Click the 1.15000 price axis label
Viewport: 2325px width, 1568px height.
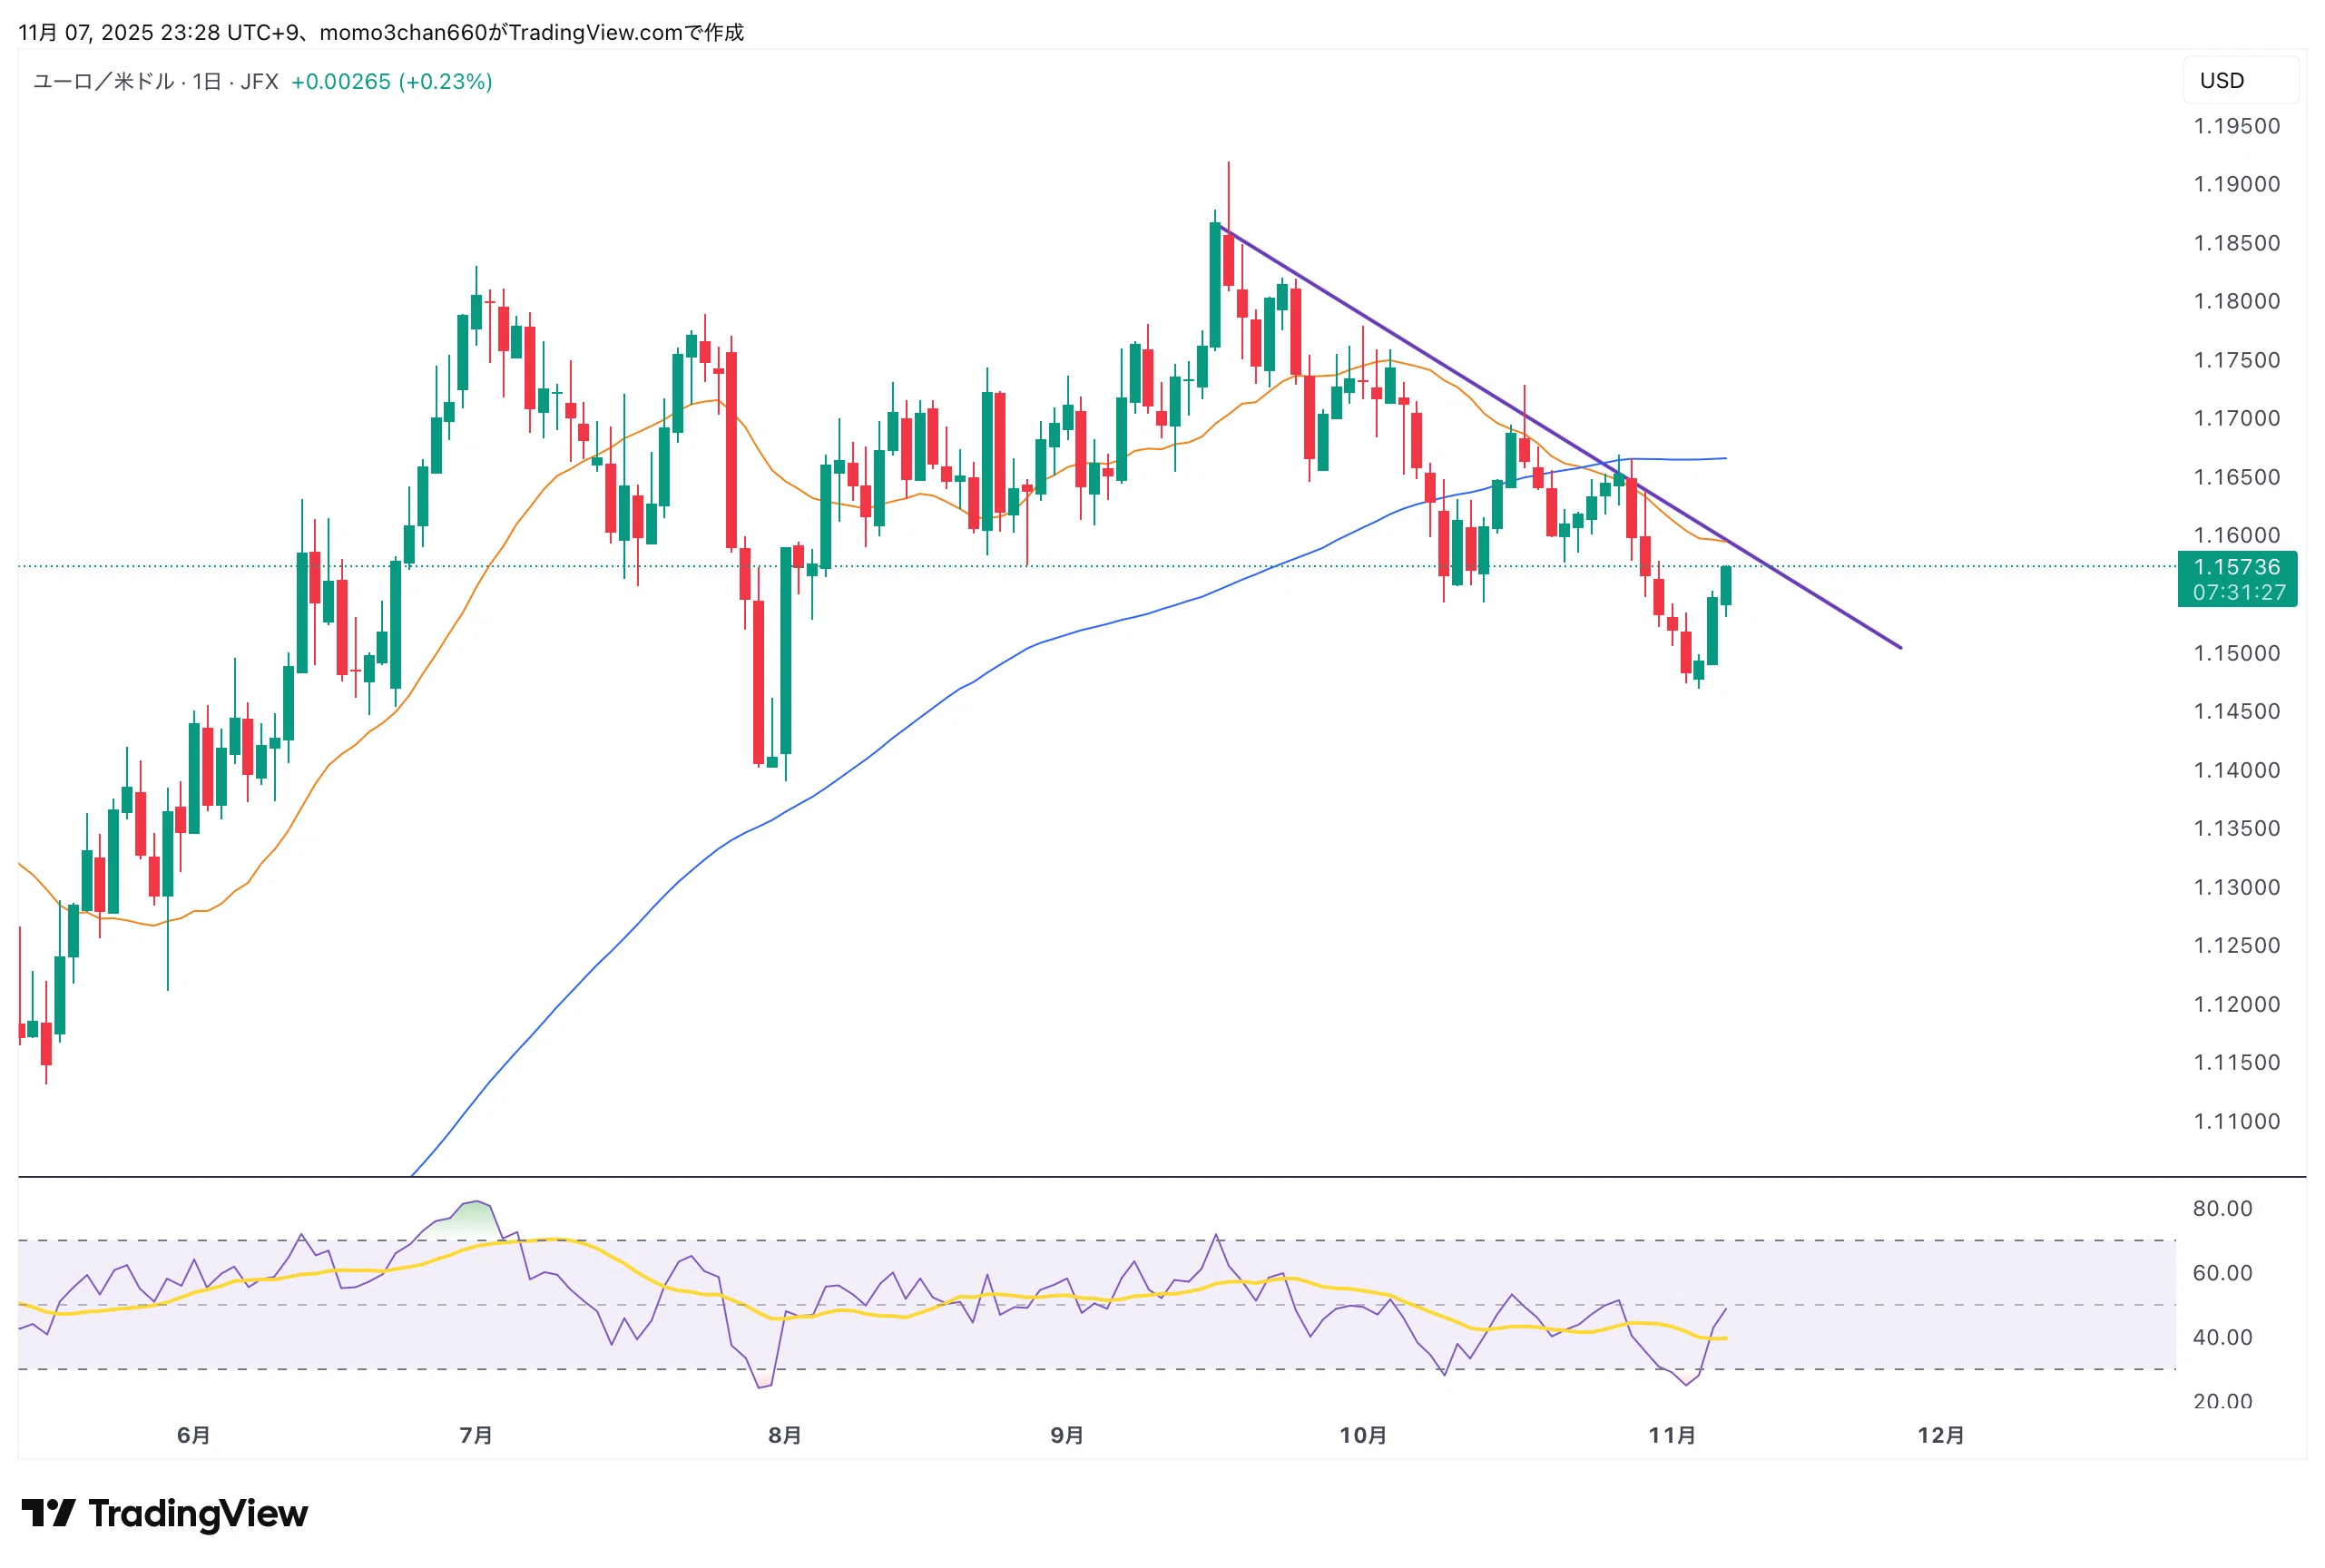click(2237, 653)
